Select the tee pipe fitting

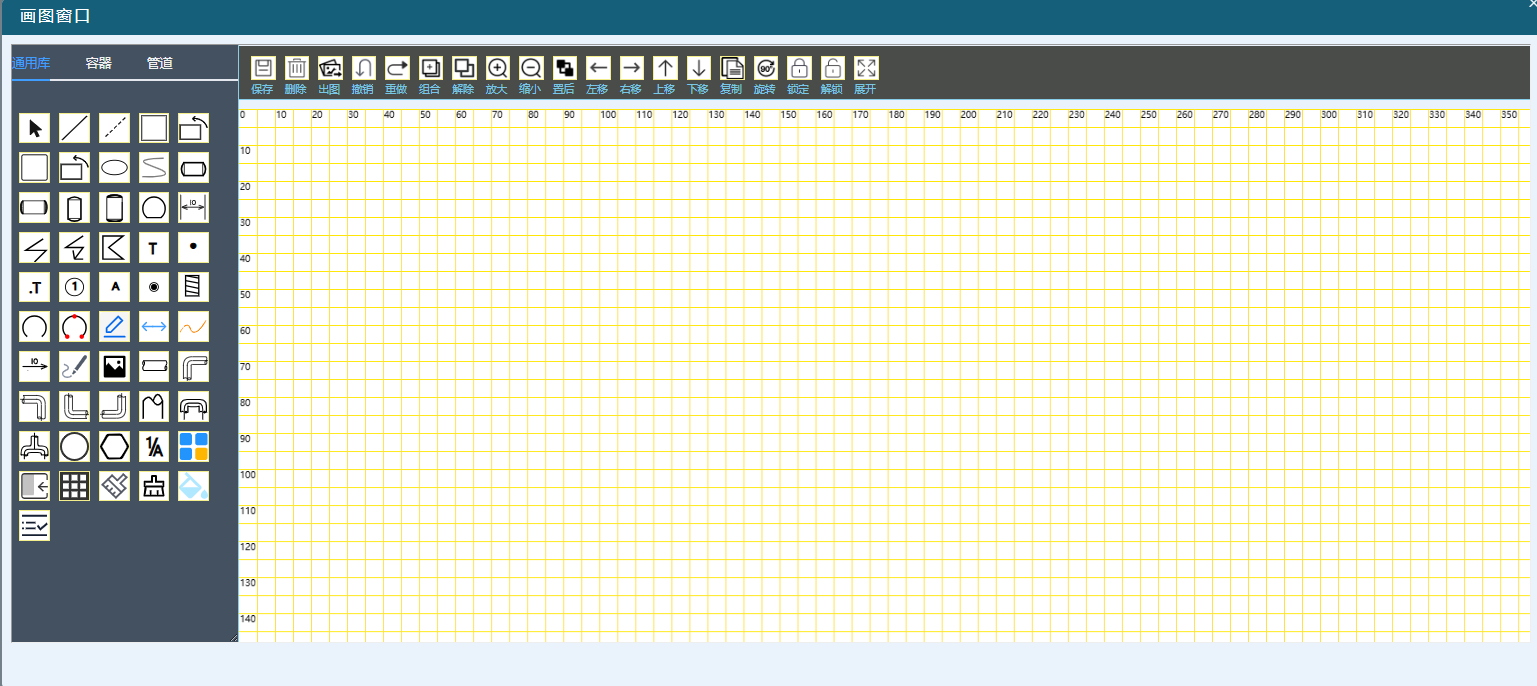point(34,446)
